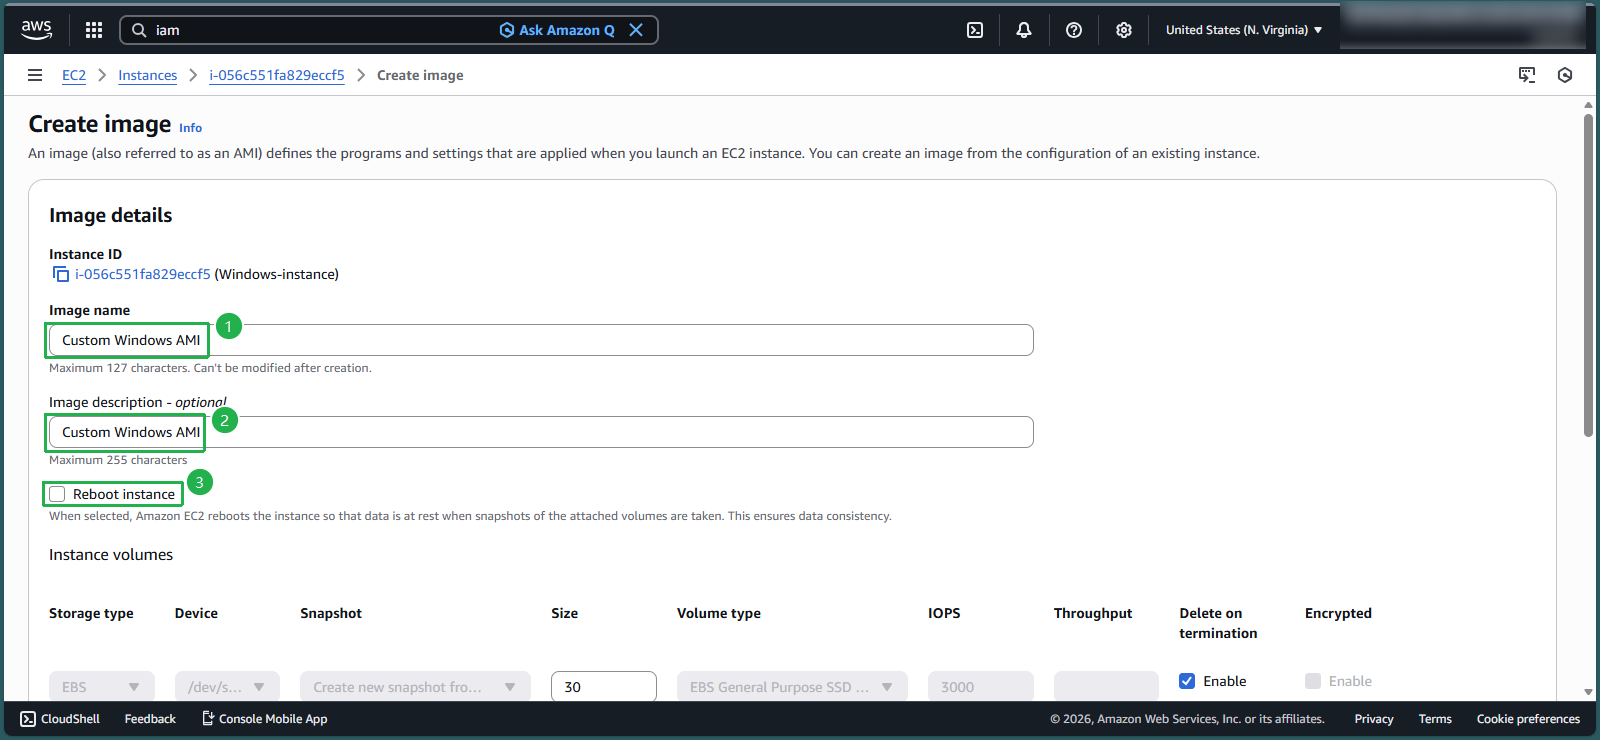Open Console Mobile App link
Viewport: 1600px width, 740px height.
pos(265,719)
